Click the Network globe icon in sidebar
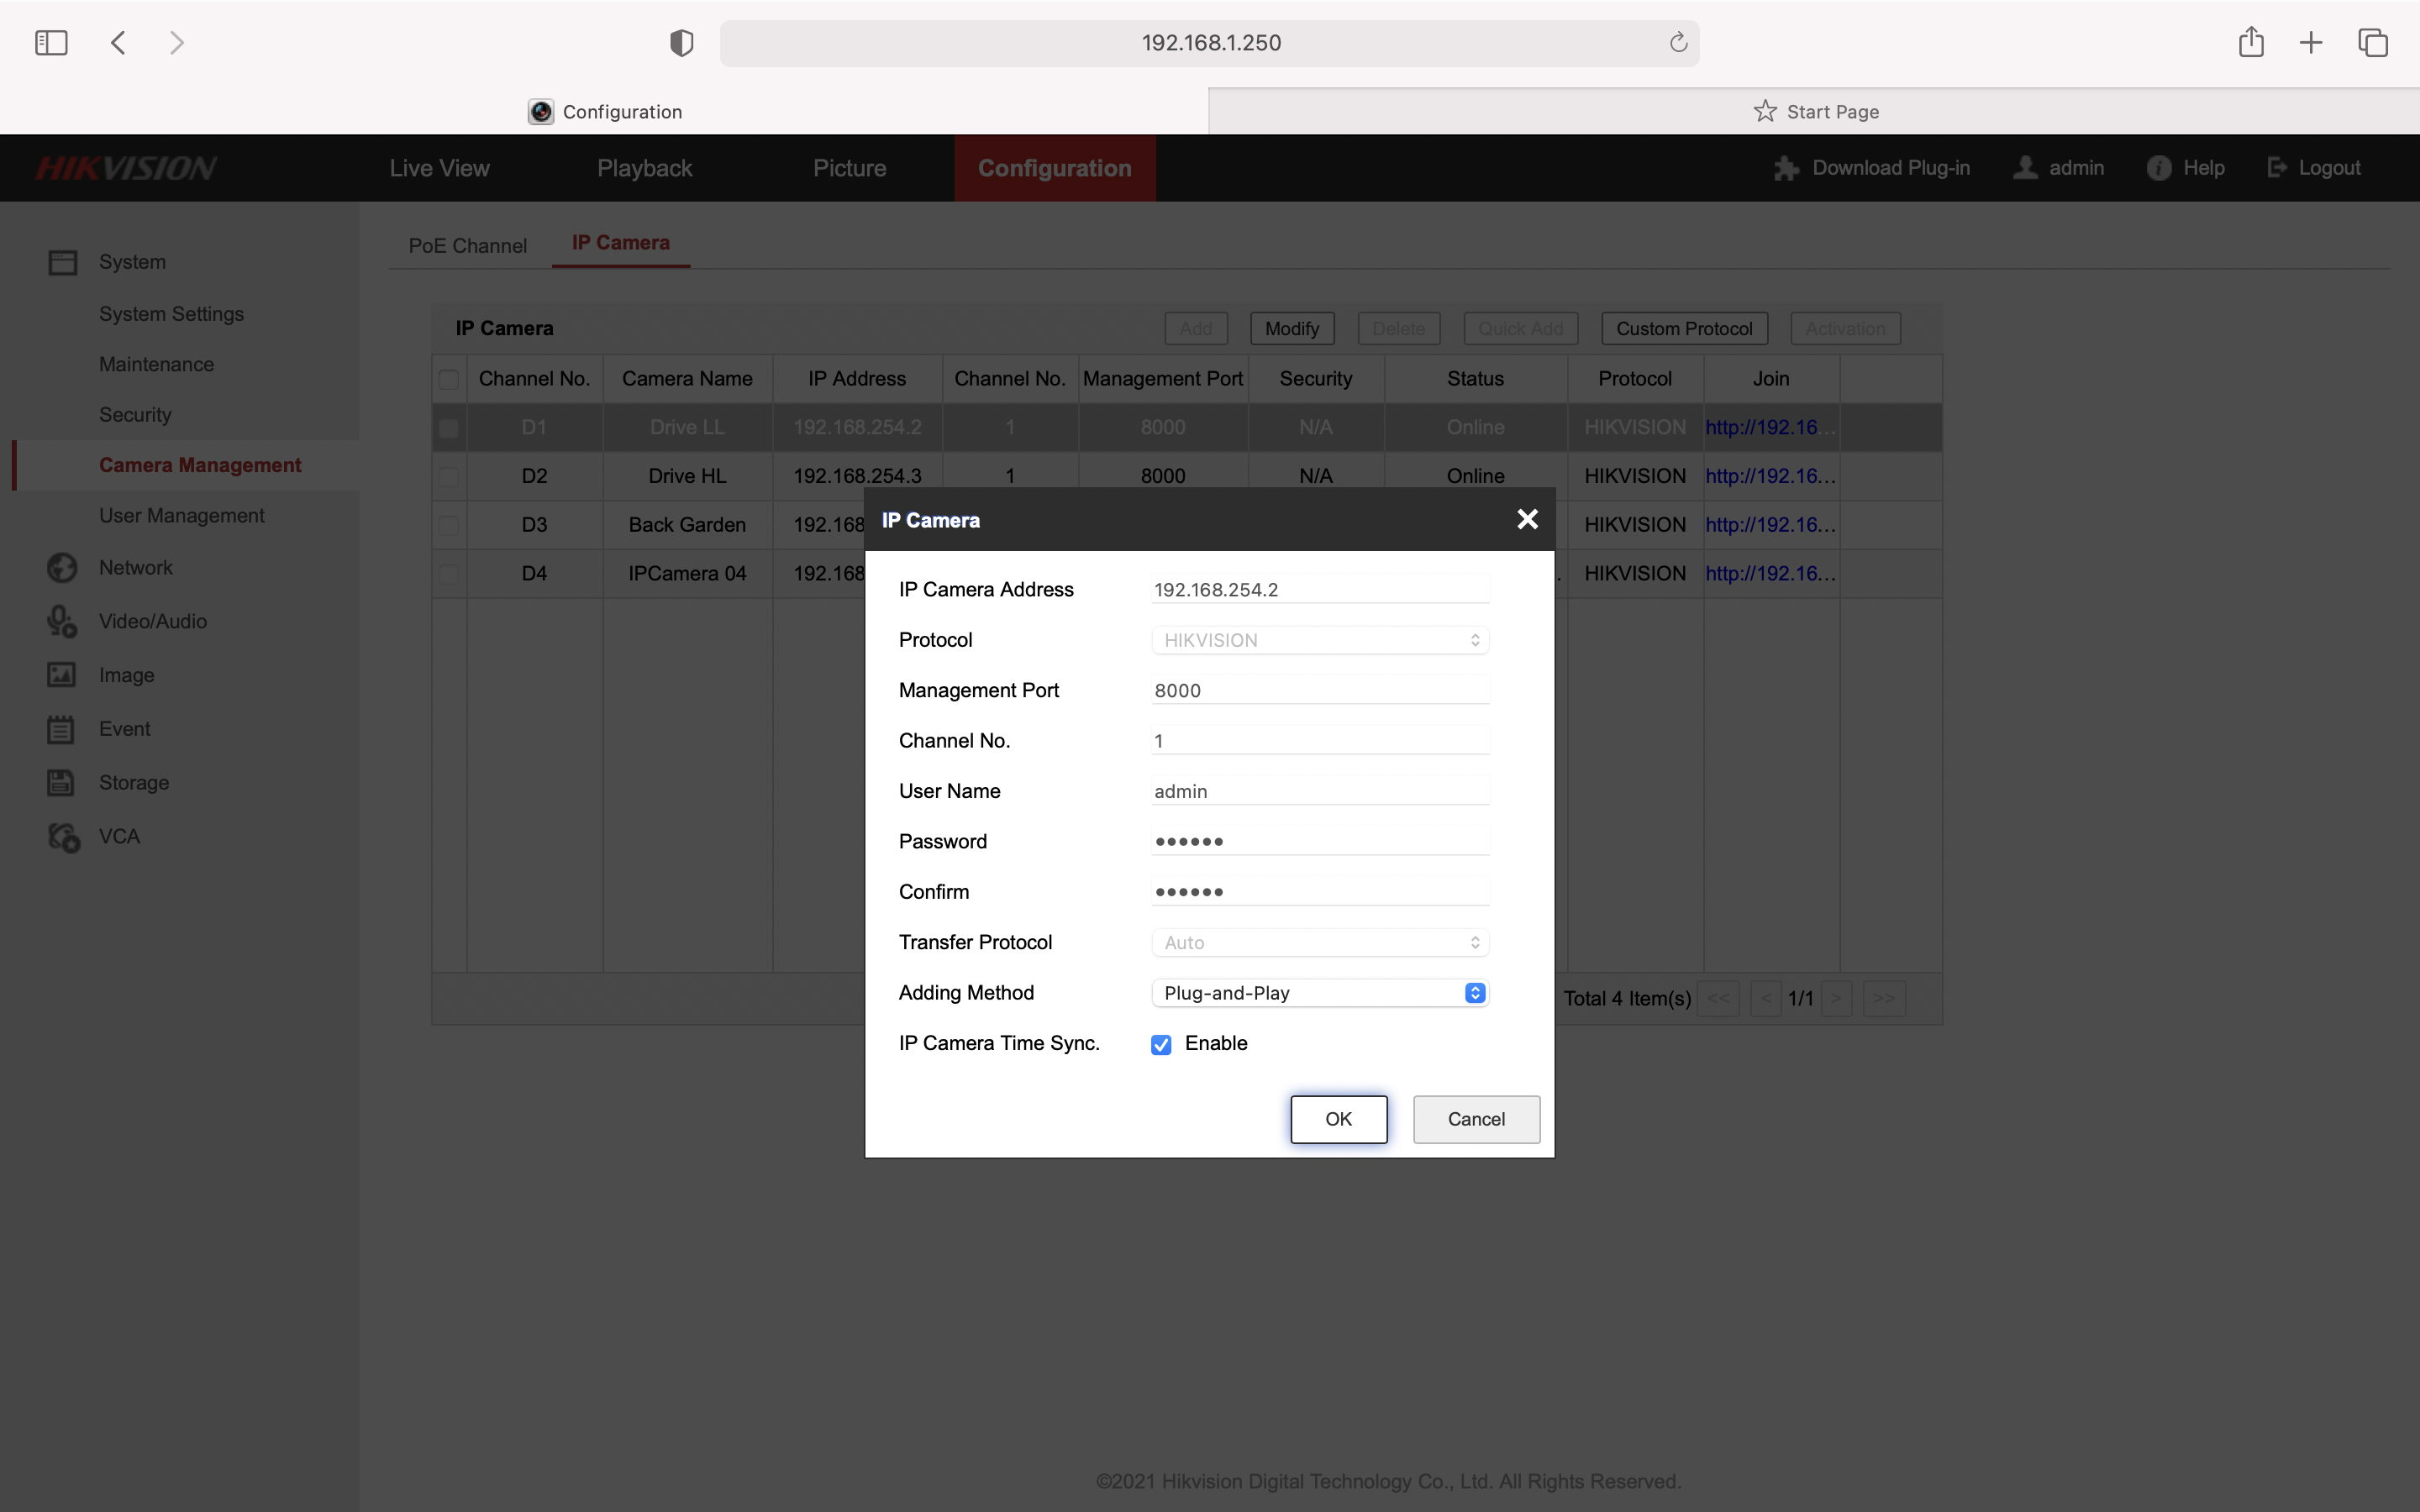 pyautogui.click(x=62, y=568)
